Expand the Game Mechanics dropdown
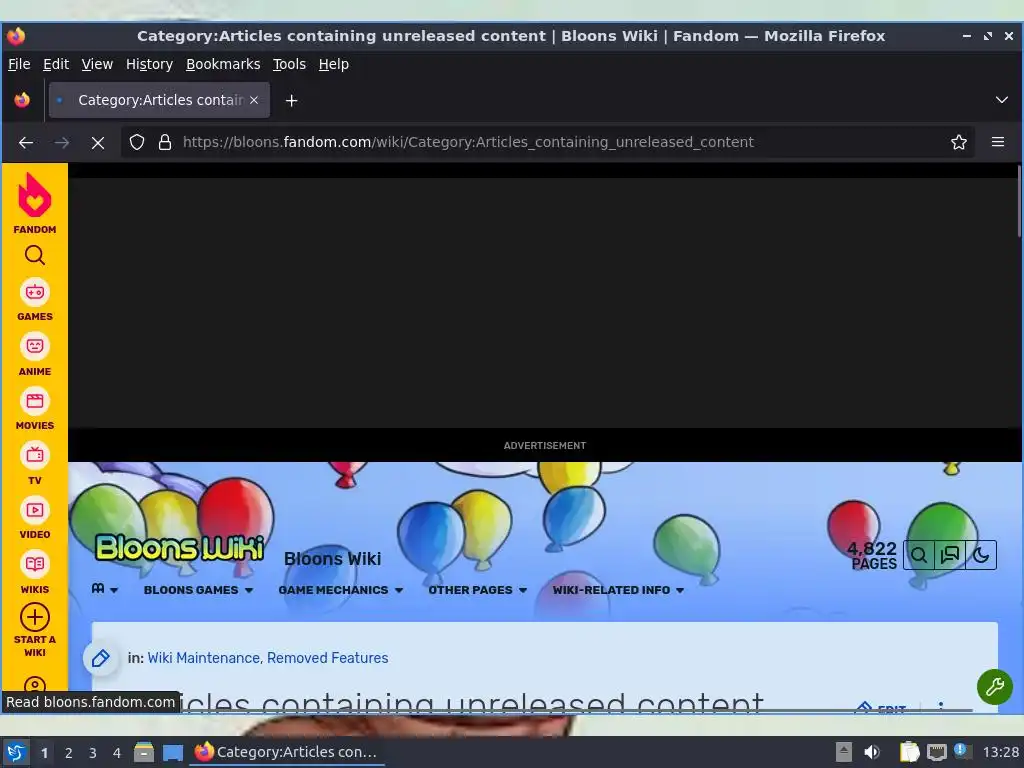Image resolution: width=1024 pixels, height=768 pixels. coord(340,590)
